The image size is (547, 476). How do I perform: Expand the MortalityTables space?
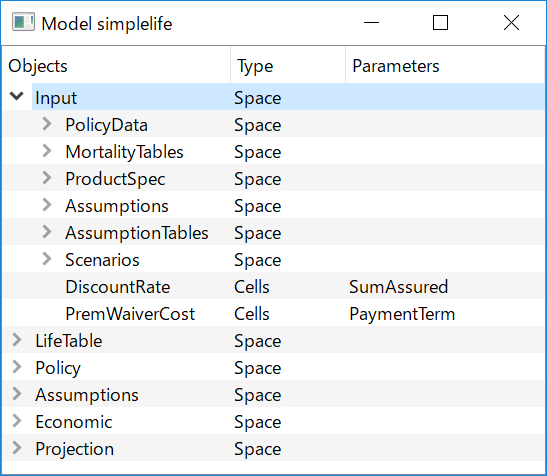coord(47,151)
